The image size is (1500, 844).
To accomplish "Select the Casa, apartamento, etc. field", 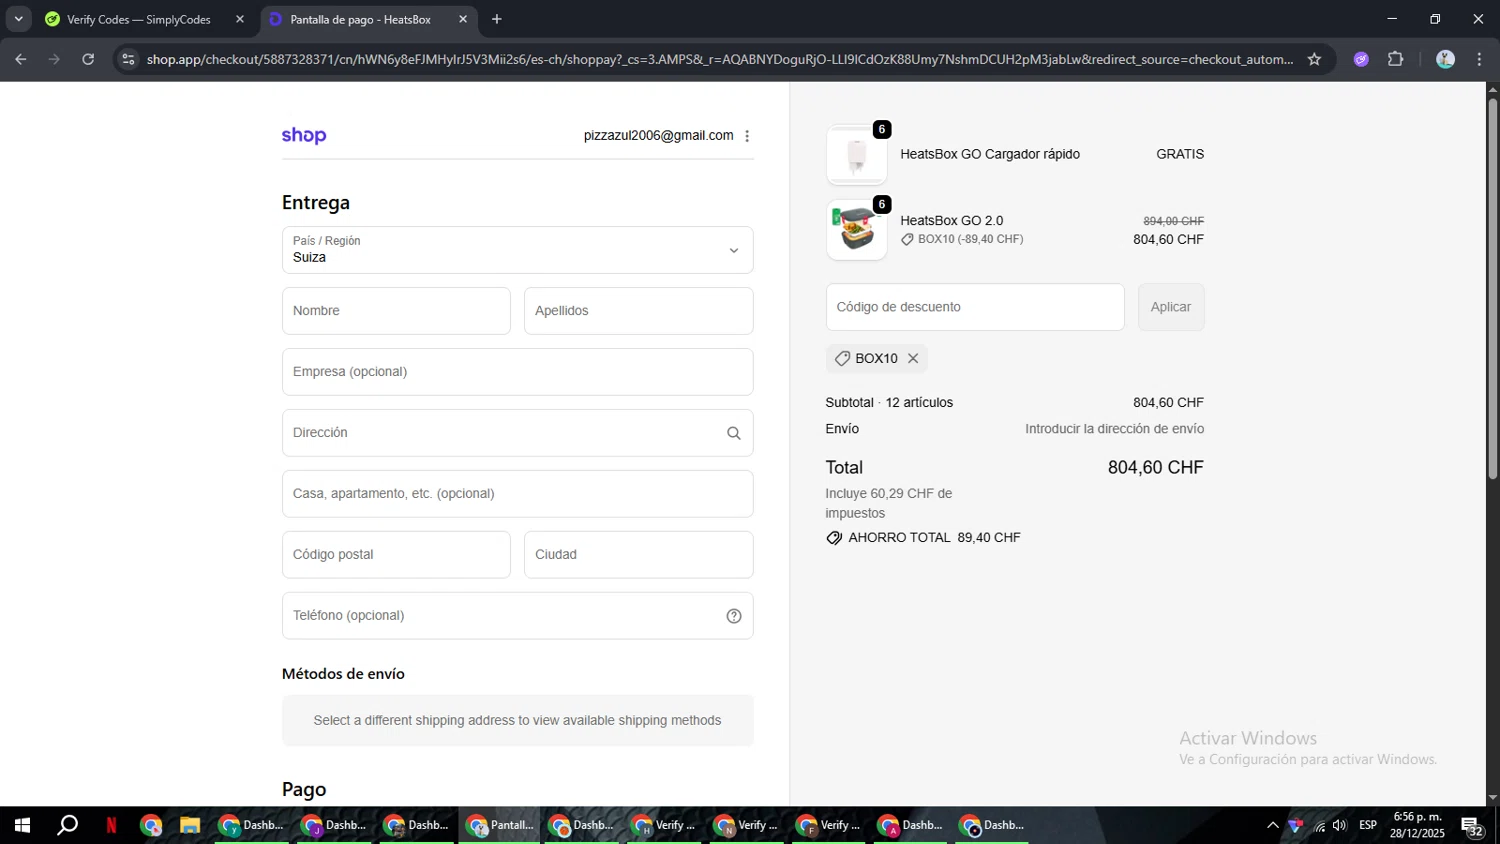I will tap(517, 494).
